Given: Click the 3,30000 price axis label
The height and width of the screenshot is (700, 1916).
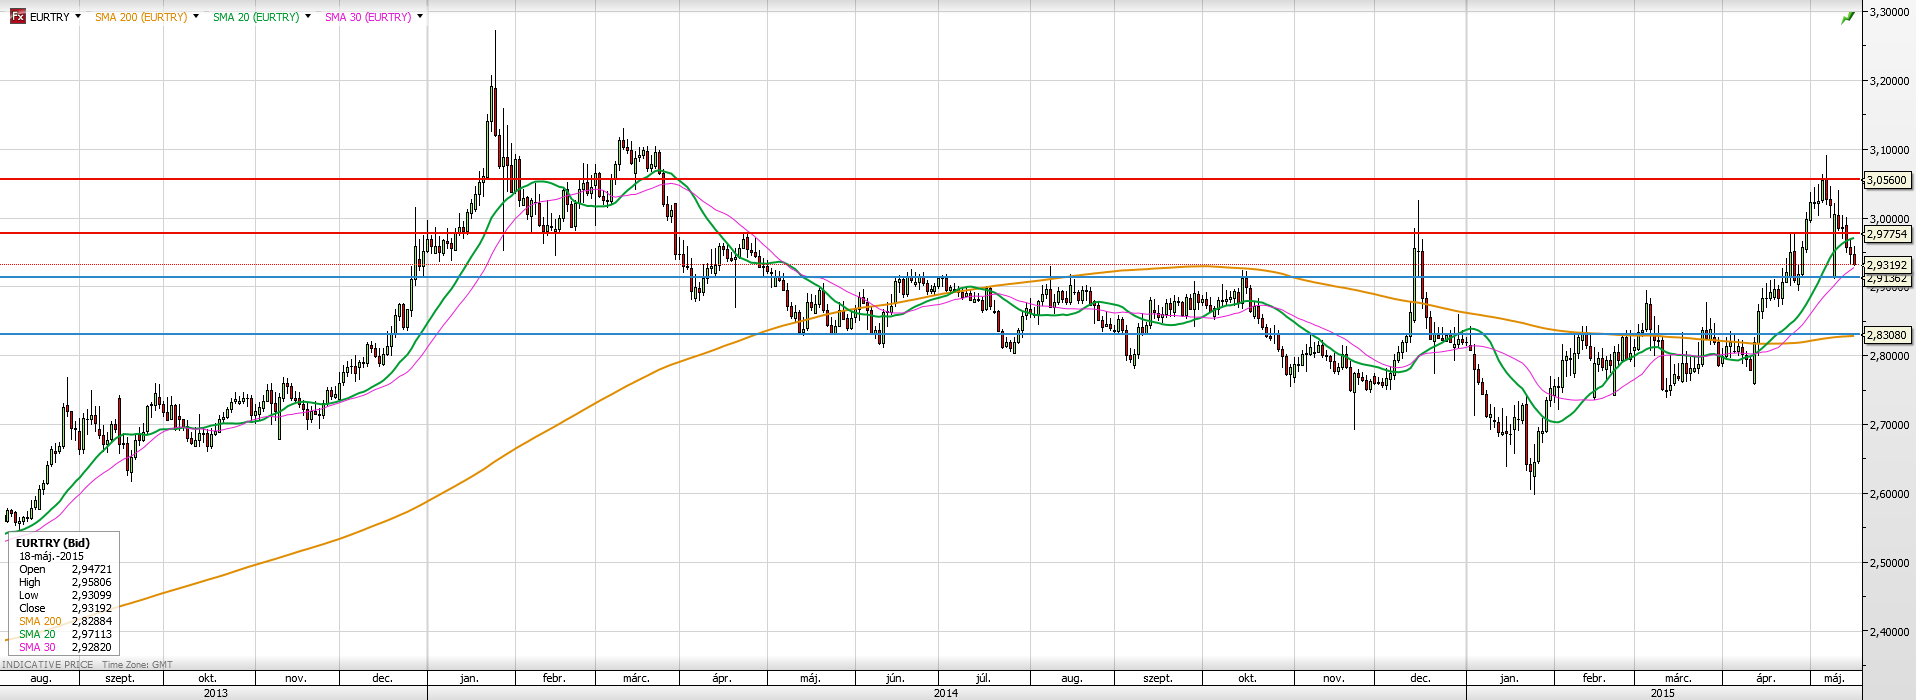Looking at the screenshot, I should [1889, 13].
